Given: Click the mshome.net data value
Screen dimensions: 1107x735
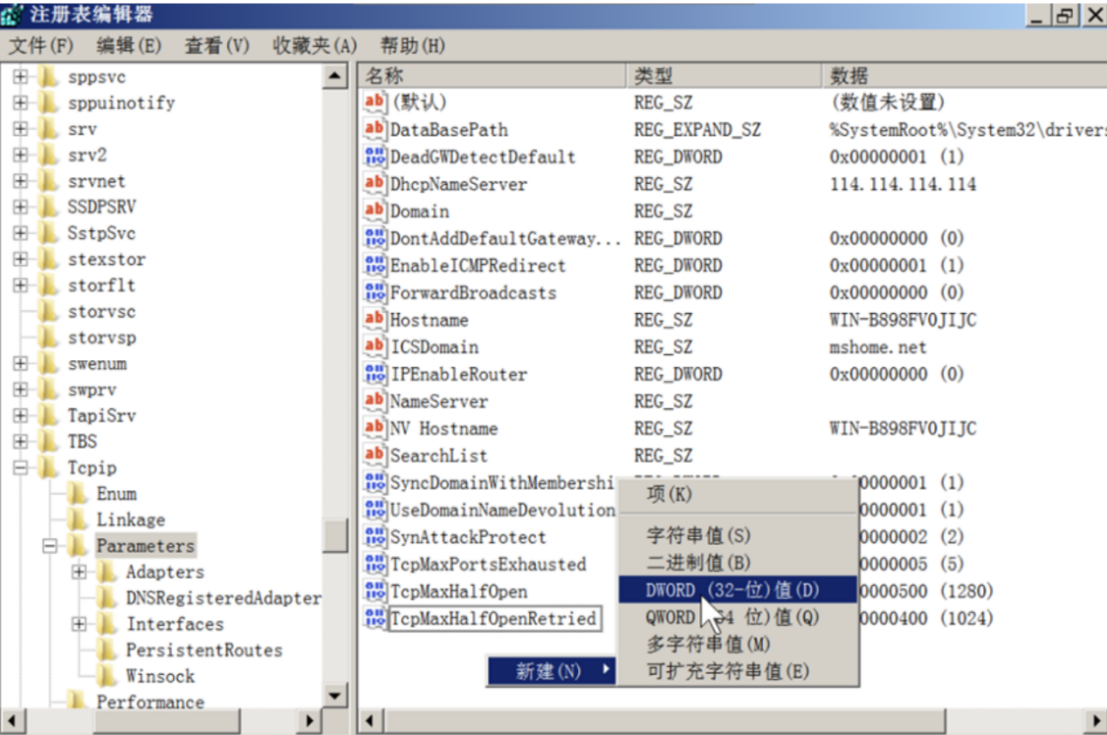Looking at the screenshot, I should click(878, 347).
